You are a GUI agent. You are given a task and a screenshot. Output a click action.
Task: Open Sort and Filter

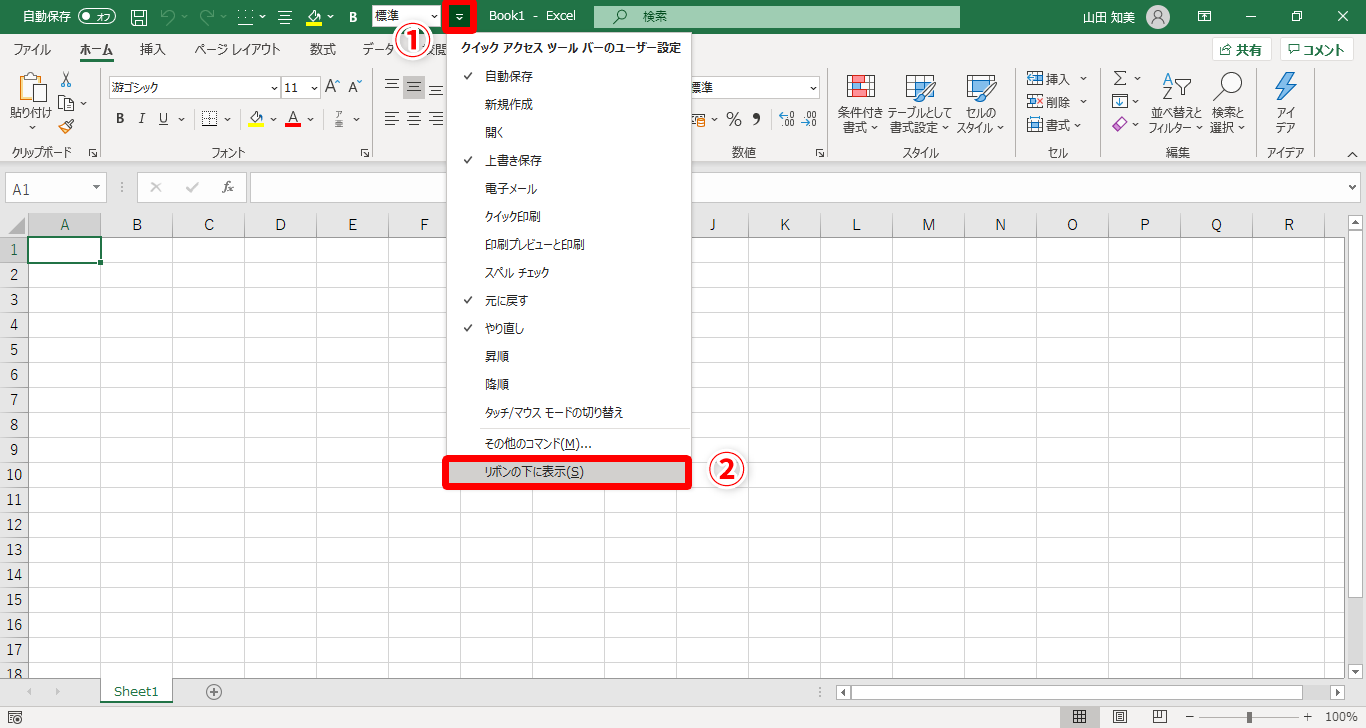coord(1176,104)
